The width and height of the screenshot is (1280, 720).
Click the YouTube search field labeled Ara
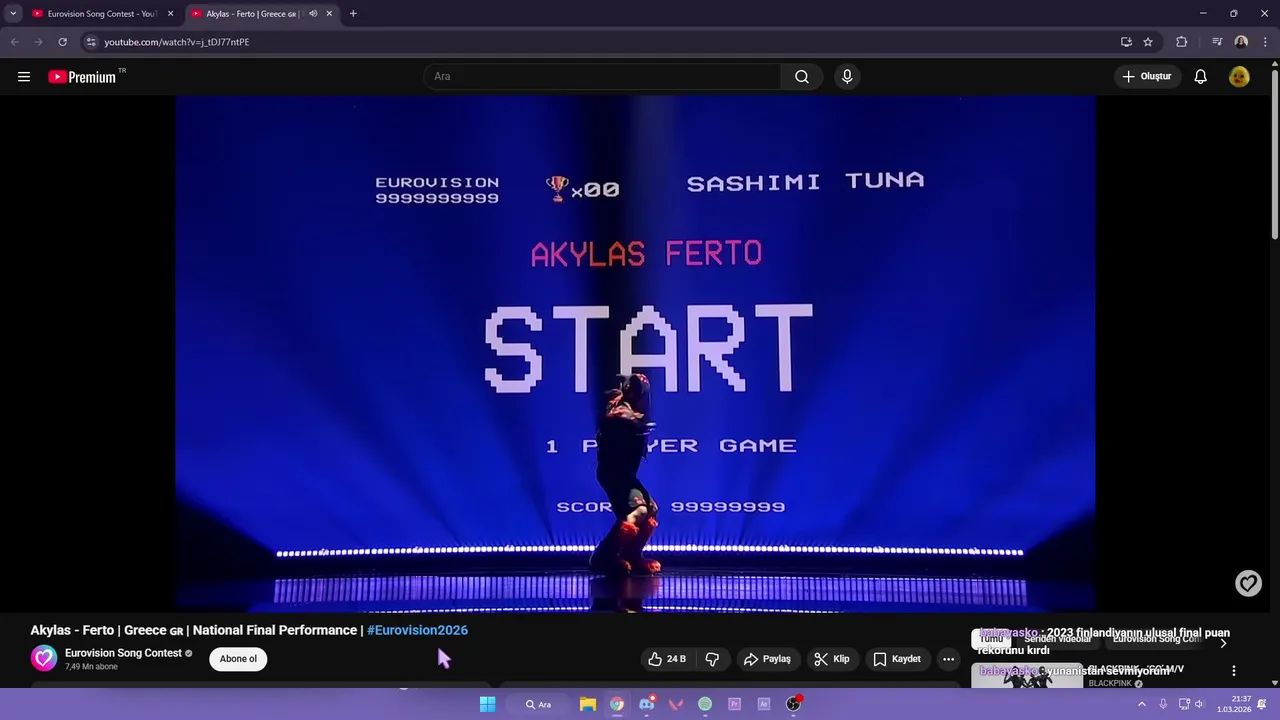tap(603, 77)
